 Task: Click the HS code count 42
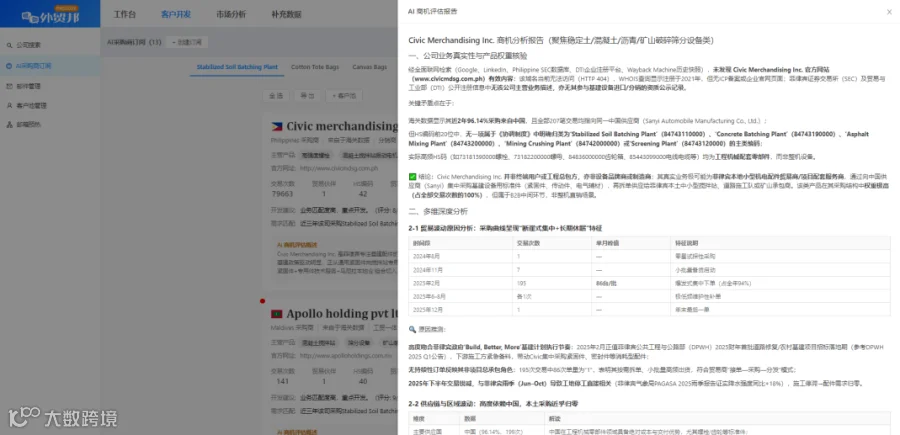point(363,195)
